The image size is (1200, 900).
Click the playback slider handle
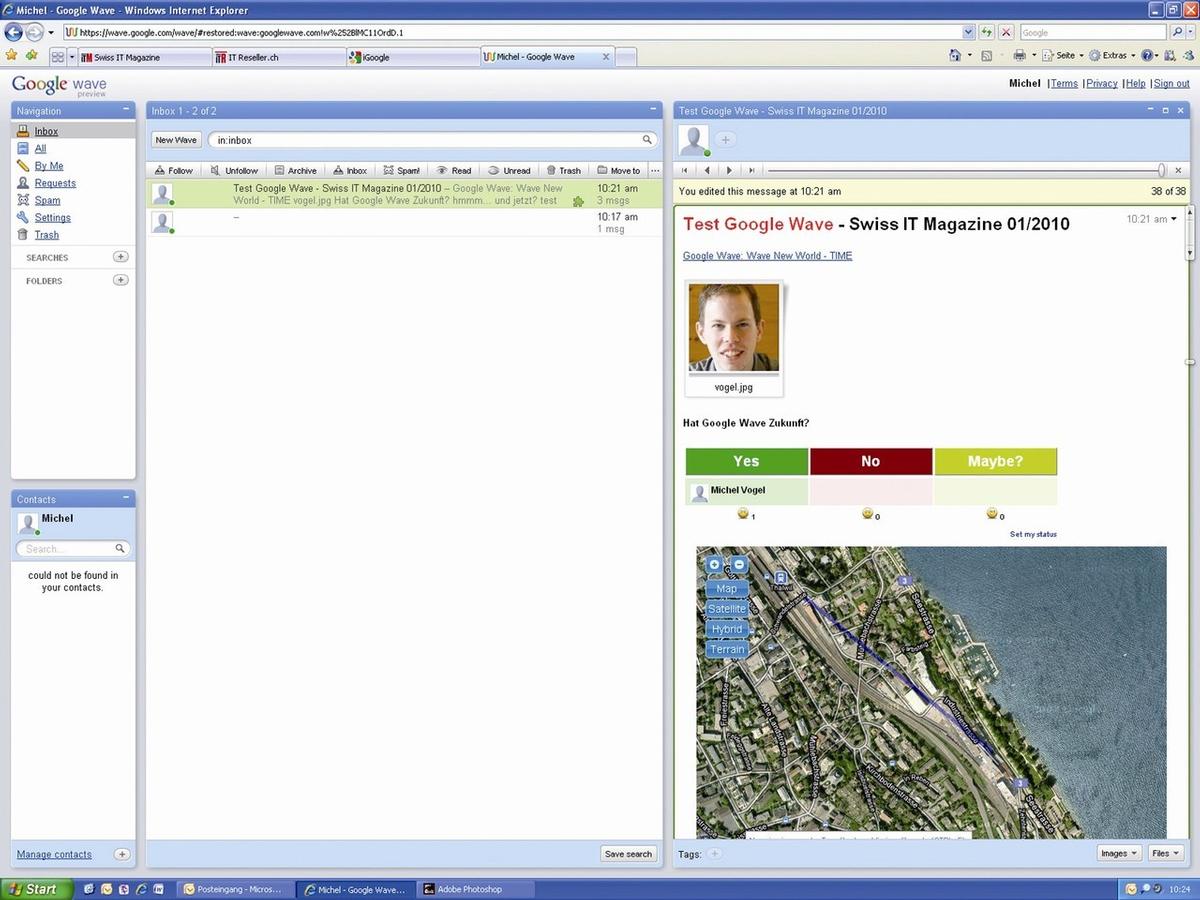point(1161,171)
